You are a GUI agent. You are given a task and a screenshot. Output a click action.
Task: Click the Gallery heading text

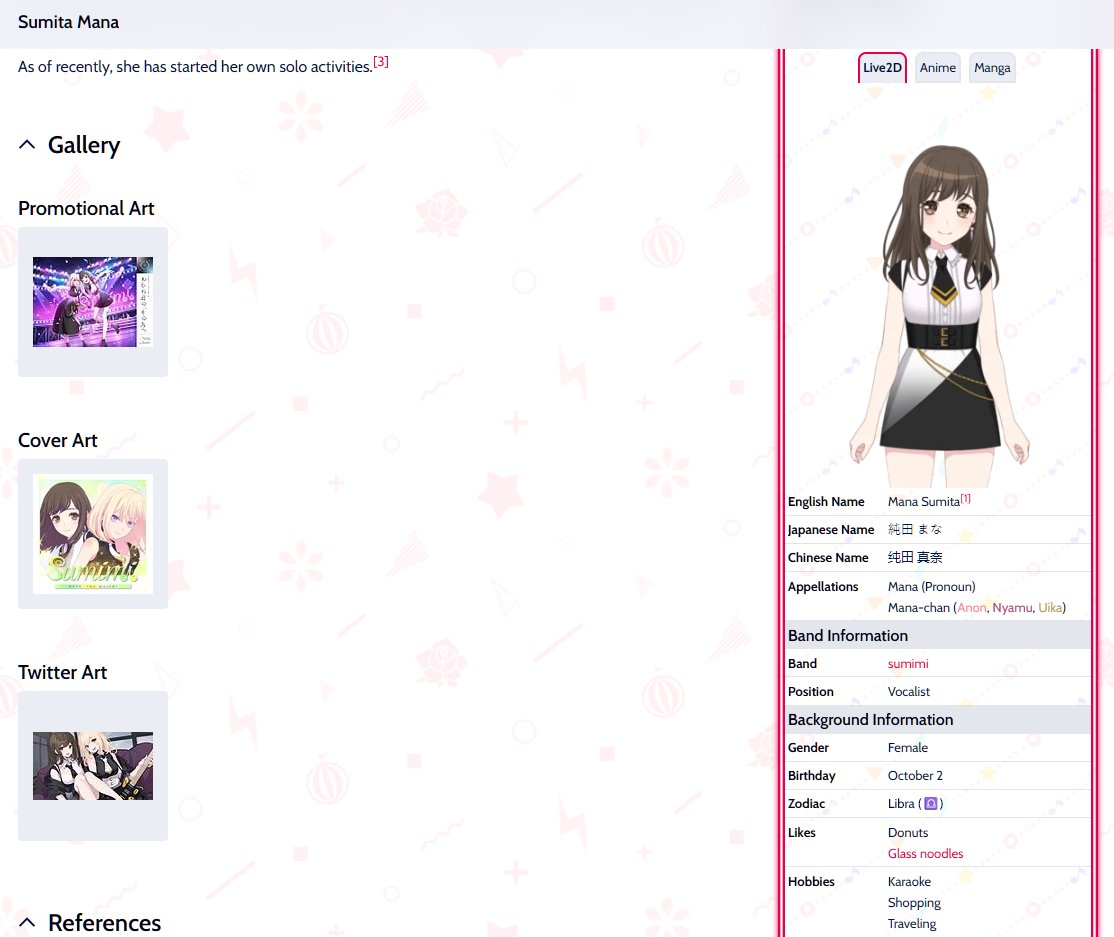pos(84,145)
